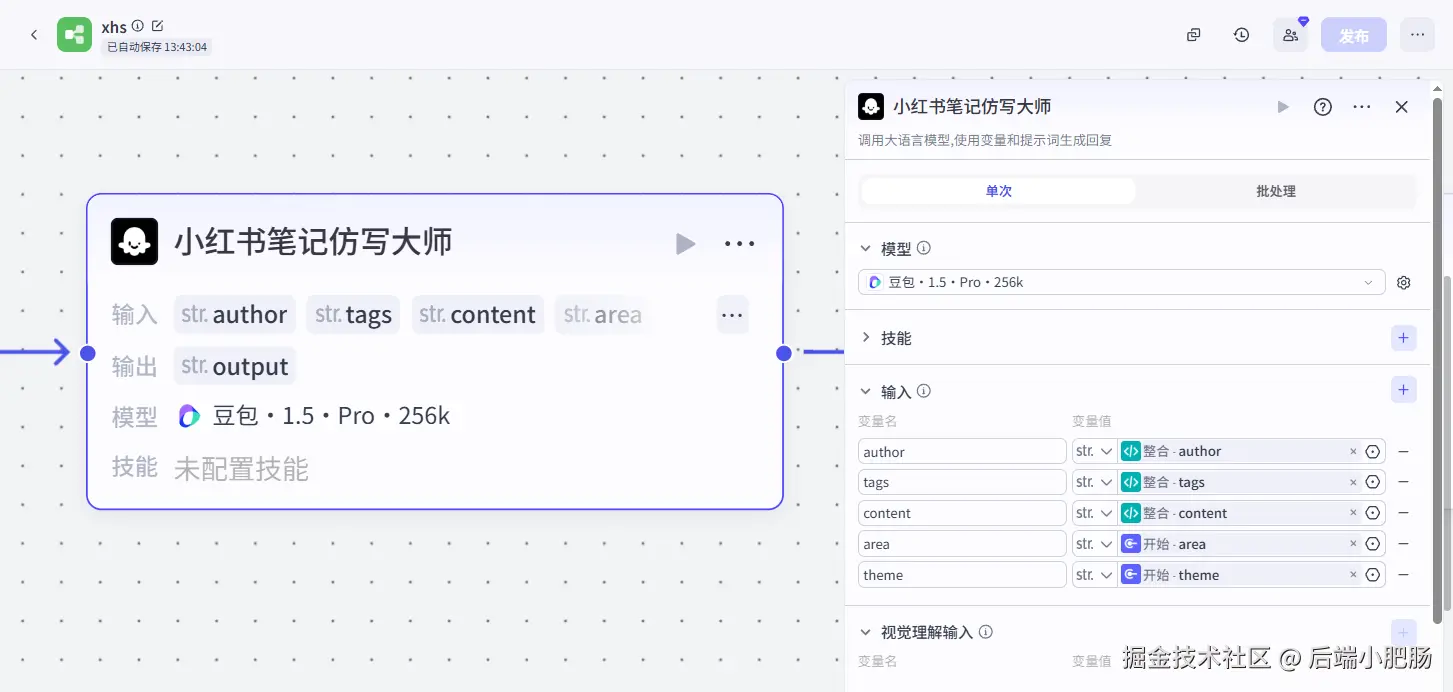Clear the 整合·author value
The height and width of the screenshot is (692, 1453).
coord(1353,452)
